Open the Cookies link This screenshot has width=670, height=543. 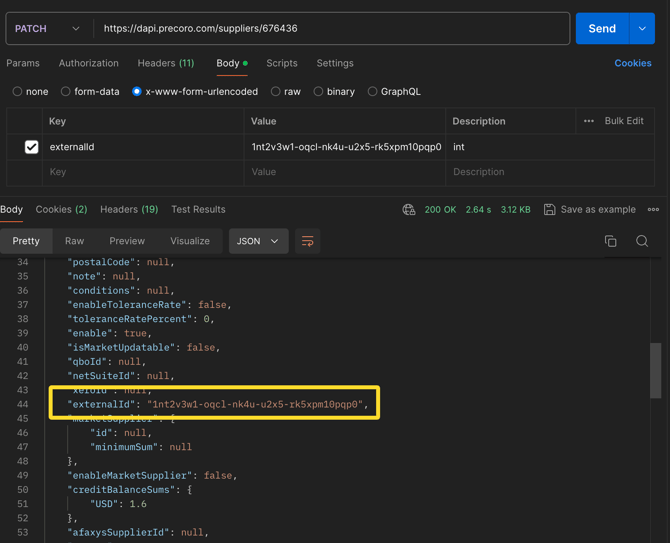click(632, 63)
